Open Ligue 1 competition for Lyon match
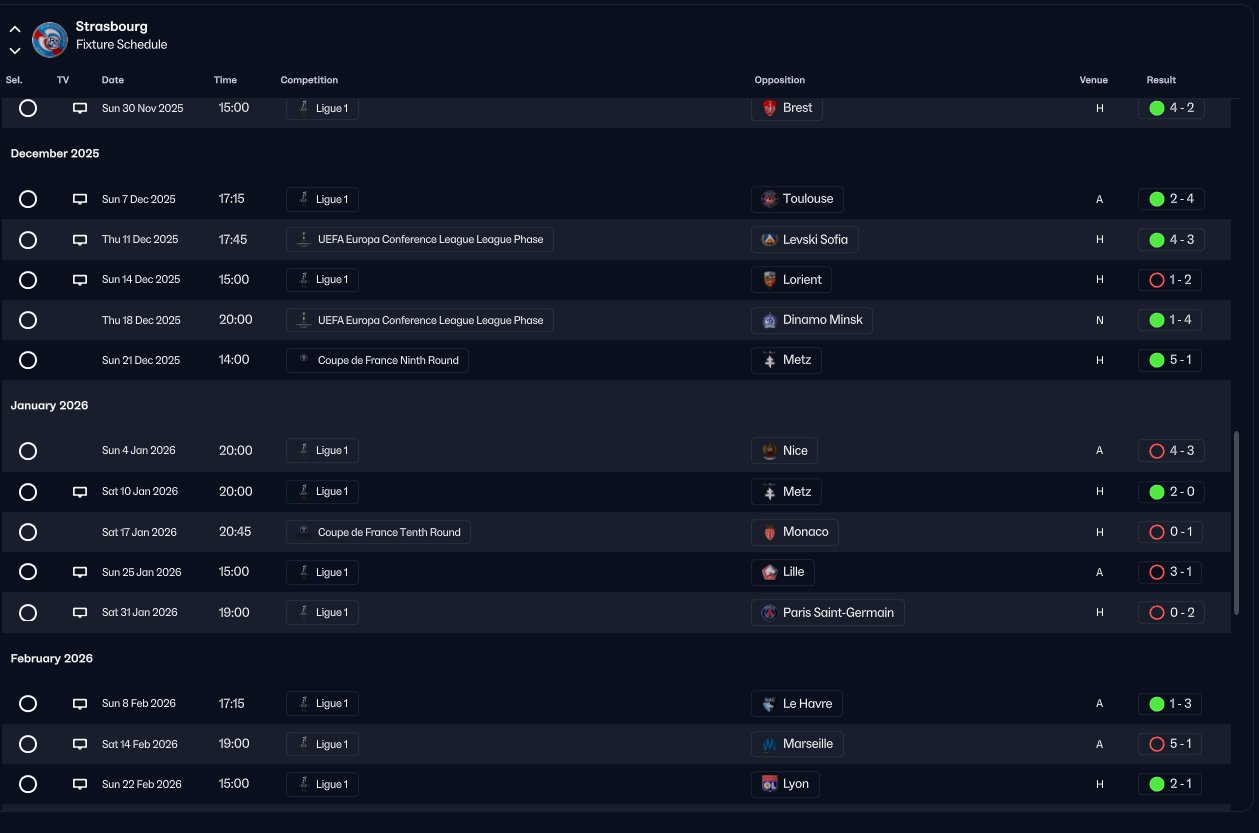Viewport: 1259px width, 833px height. [322, 784]
